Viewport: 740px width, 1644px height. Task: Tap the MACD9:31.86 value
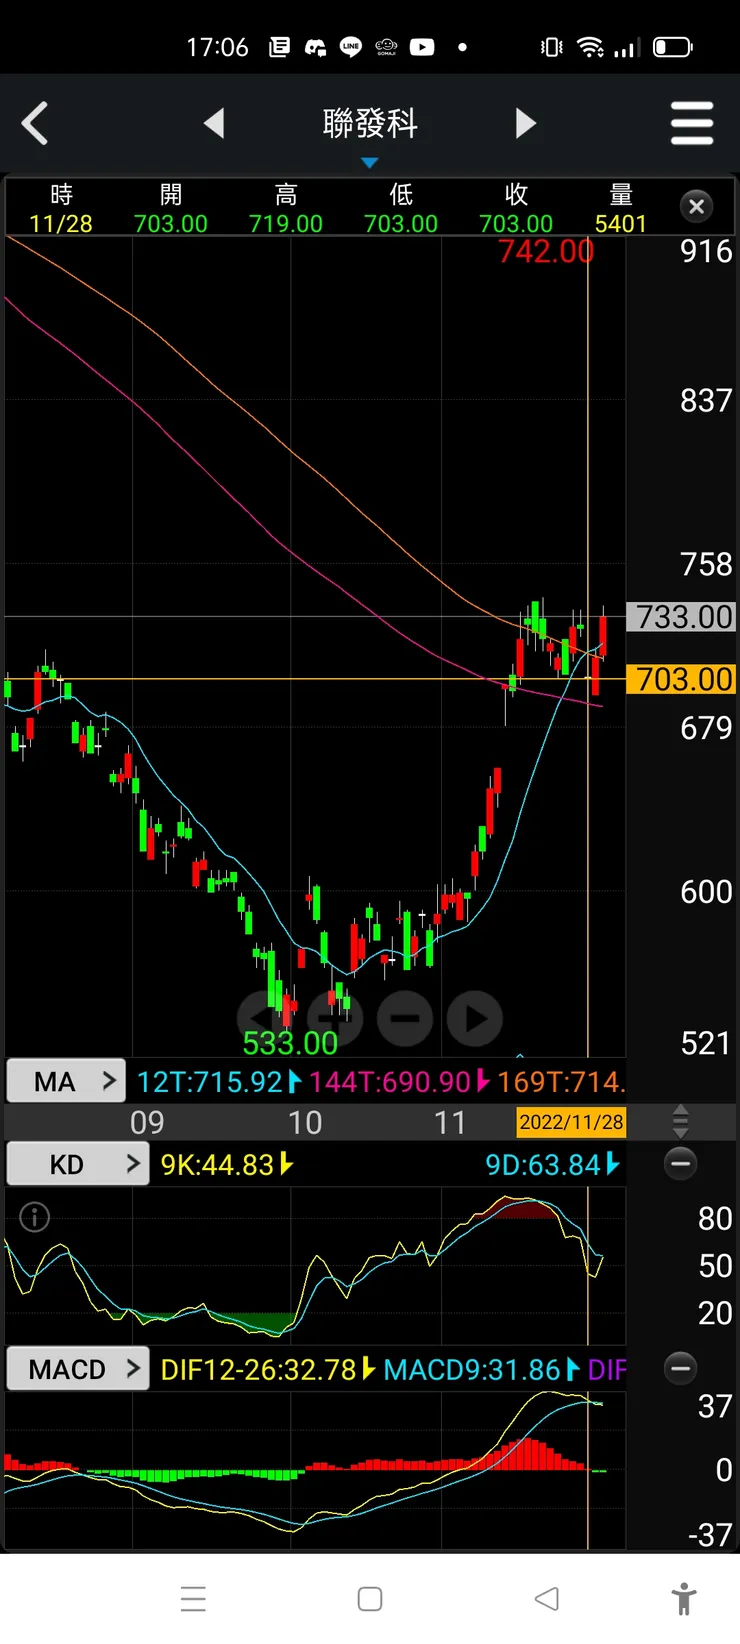(472, 1370)
